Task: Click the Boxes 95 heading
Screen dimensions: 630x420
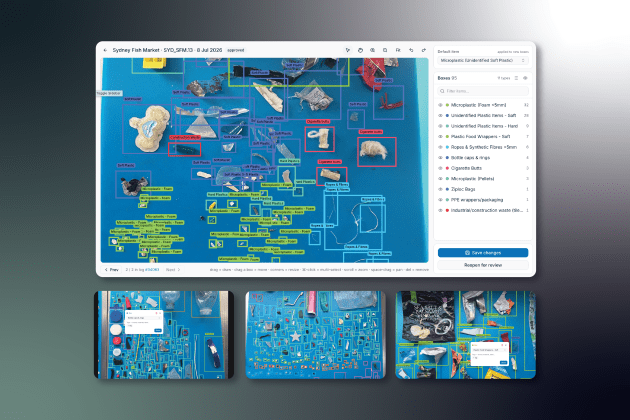Action: pyautogui.click(x=447, y=78)
